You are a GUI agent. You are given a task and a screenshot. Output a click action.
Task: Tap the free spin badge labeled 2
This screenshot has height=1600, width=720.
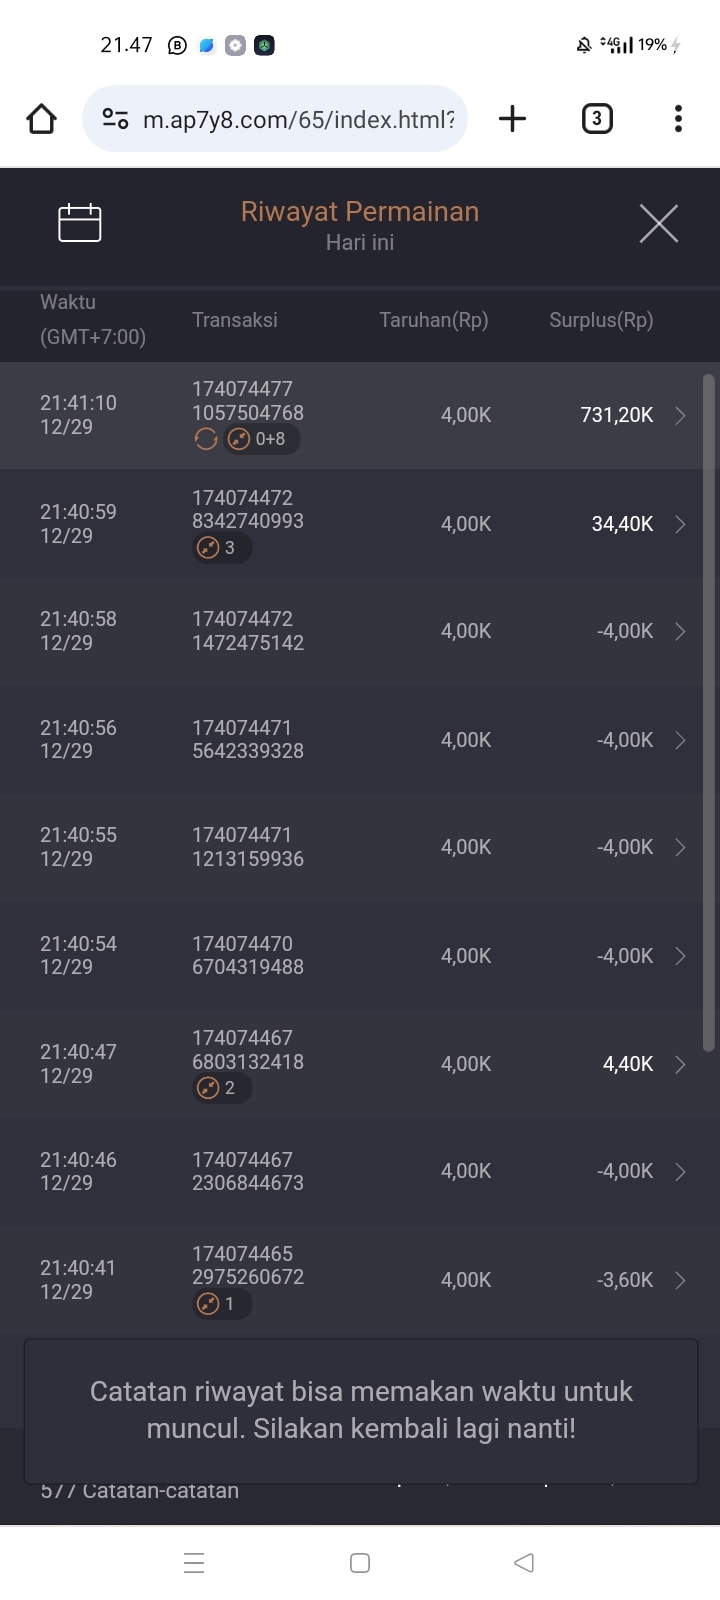(221, 1088)
